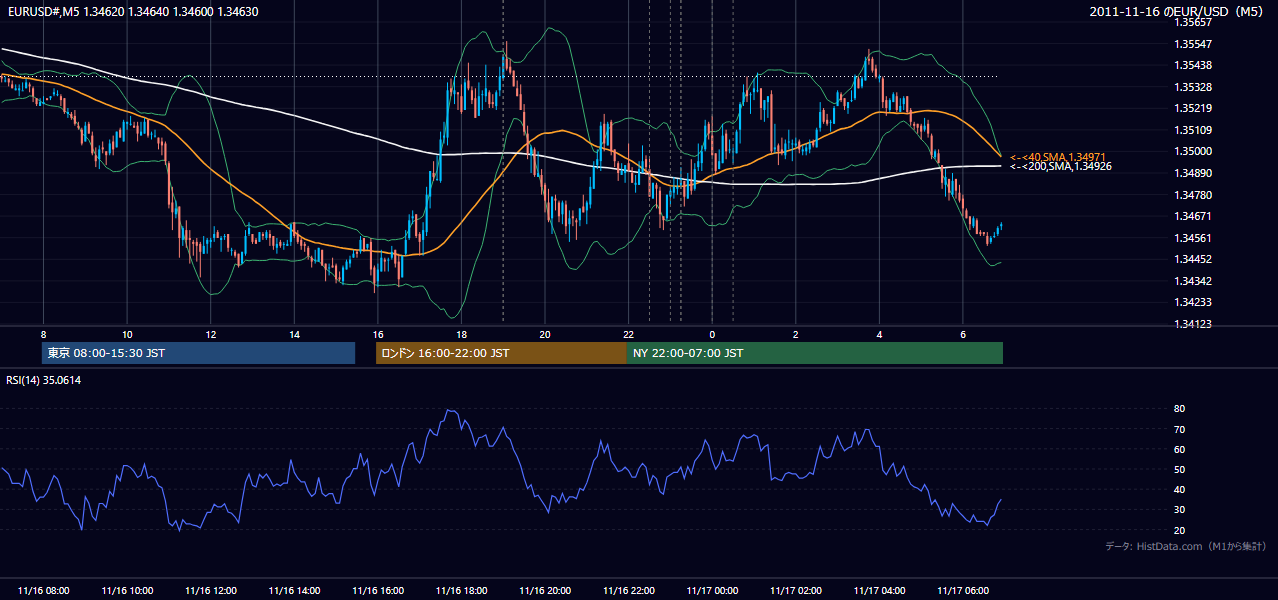Click price axis label 1.34561
1278x600 pixels.
pos(1193,238)
